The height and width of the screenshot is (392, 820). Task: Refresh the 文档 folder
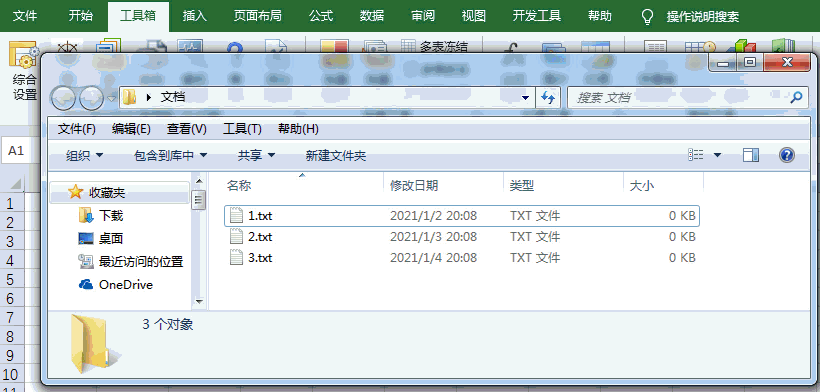pos(548,98)
